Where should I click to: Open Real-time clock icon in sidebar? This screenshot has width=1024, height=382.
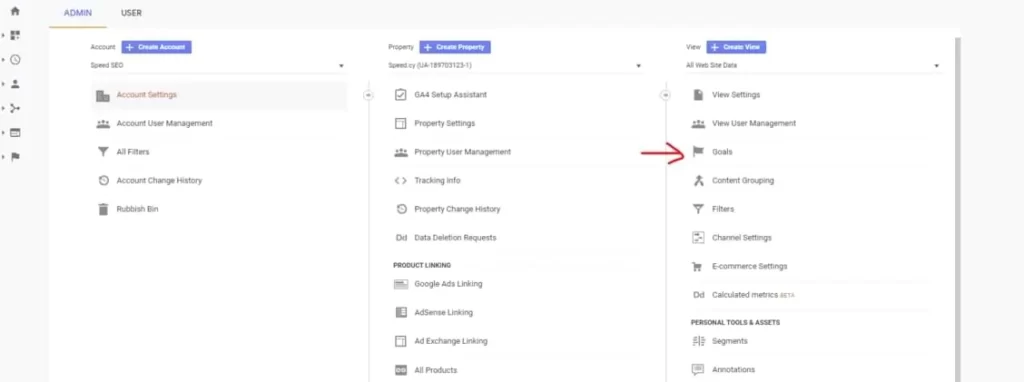(x=15, y=59)
